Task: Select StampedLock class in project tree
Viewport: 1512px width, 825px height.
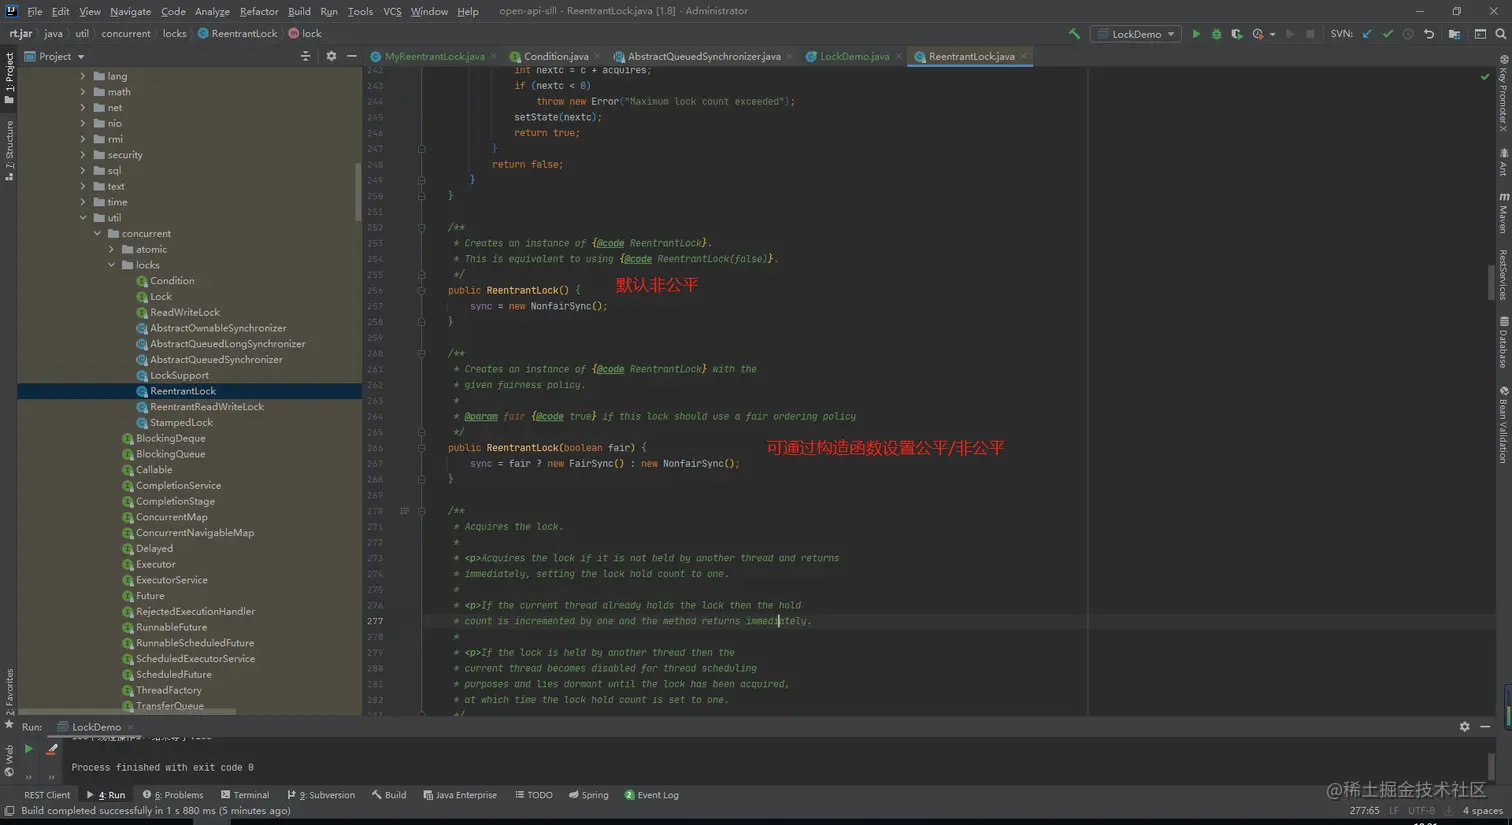Action: click(x=180, y=423)
